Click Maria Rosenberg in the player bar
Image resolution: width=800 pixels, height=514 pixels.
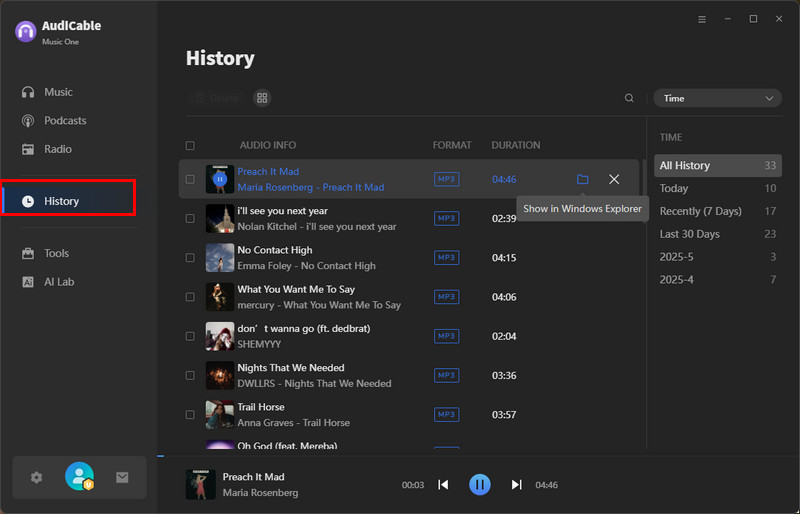[x=260, y=493]
